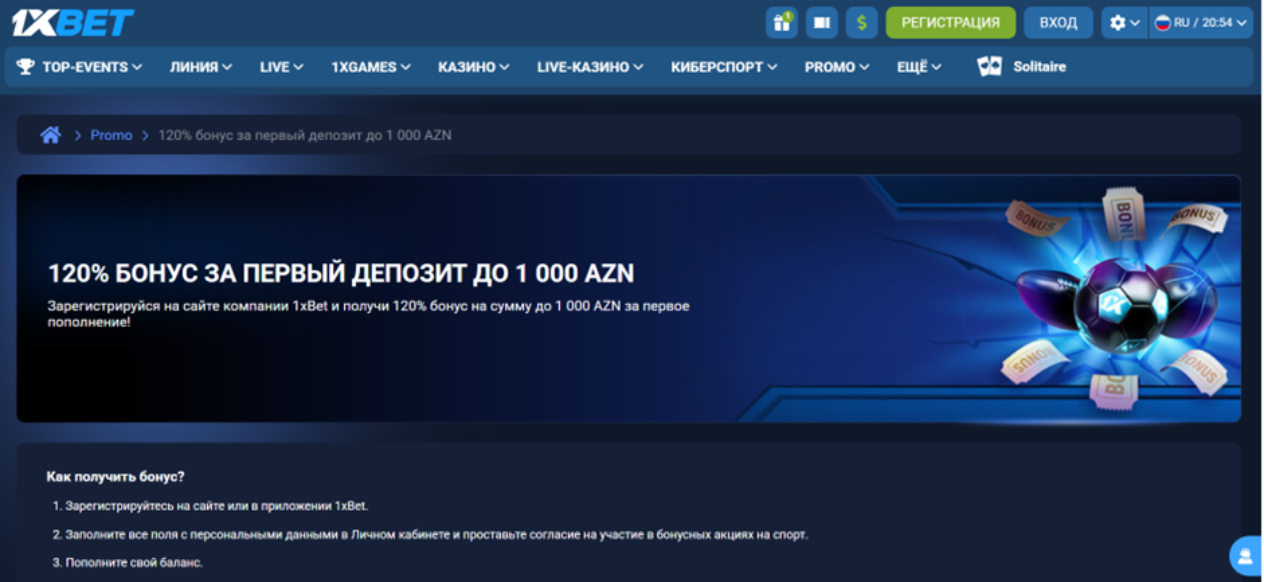Click breadcrumb text 120% бонус за первый депозит
Viewport: 1264px width, 582px height.
click(x=305, y=135)
